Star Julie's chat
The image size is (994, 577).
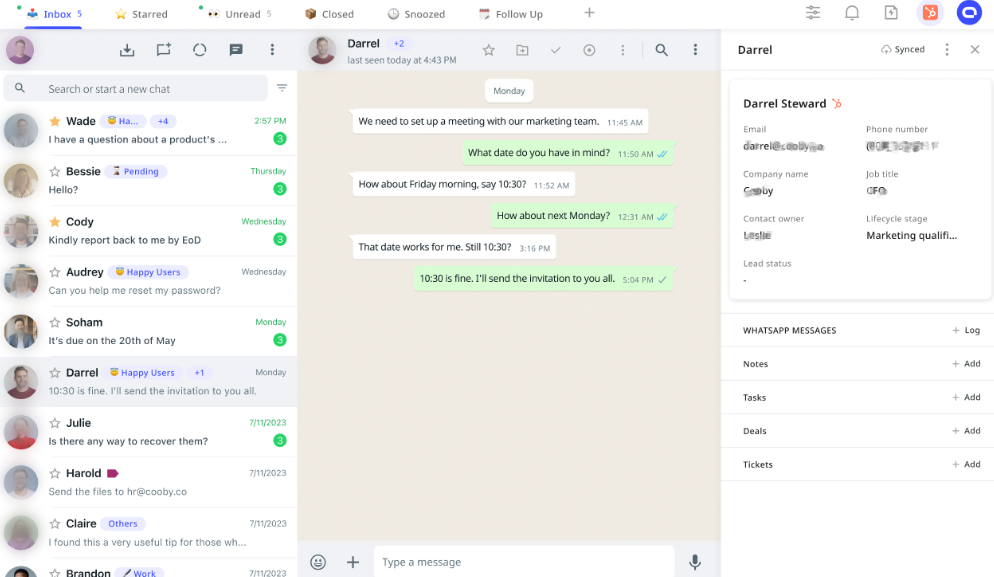55,423
